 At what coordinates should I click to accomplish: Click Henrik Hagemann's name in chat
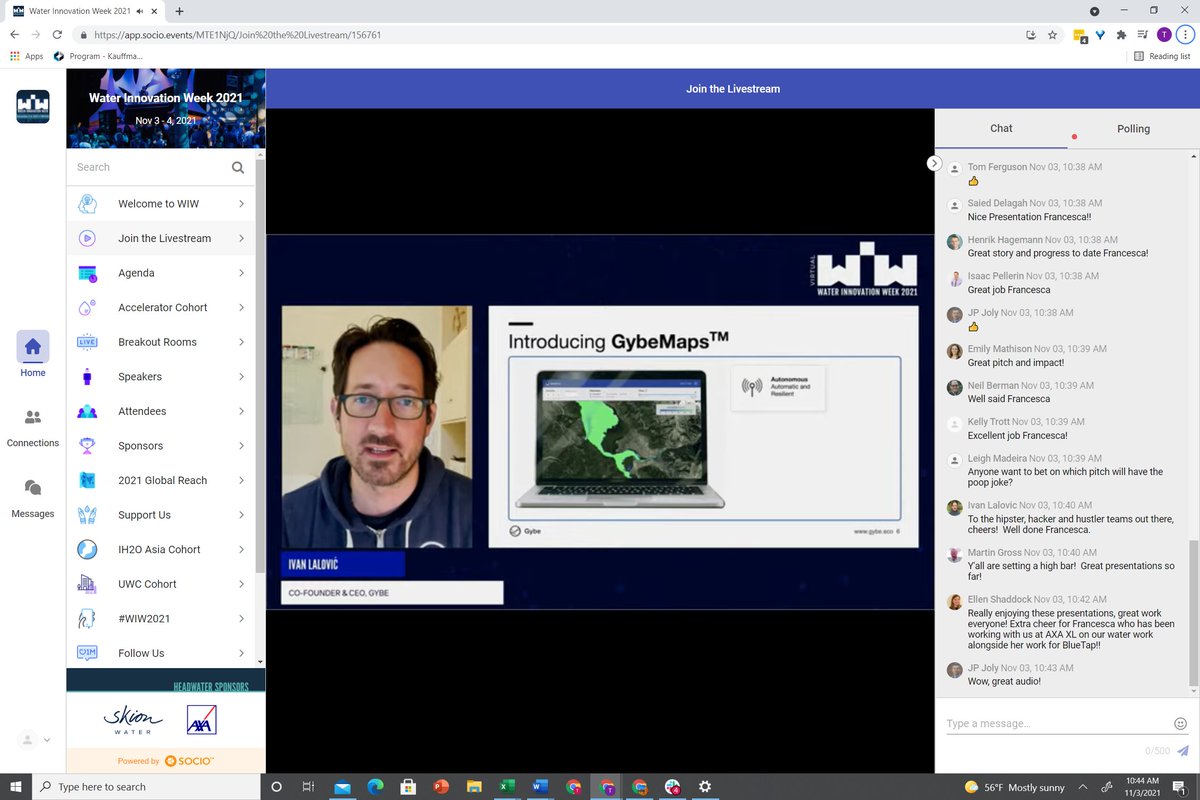click(x=1005, y=240)
